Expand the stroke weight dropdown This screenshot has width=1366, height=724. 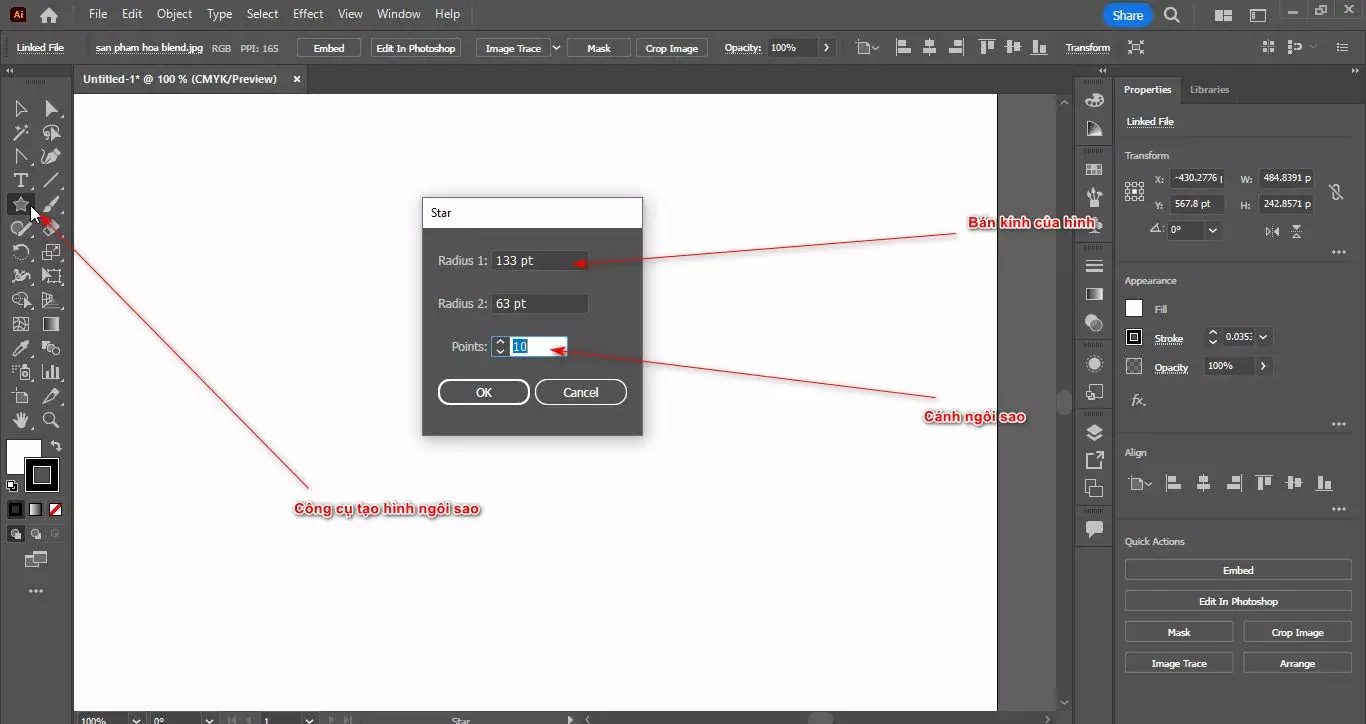tap(1264, 338)
